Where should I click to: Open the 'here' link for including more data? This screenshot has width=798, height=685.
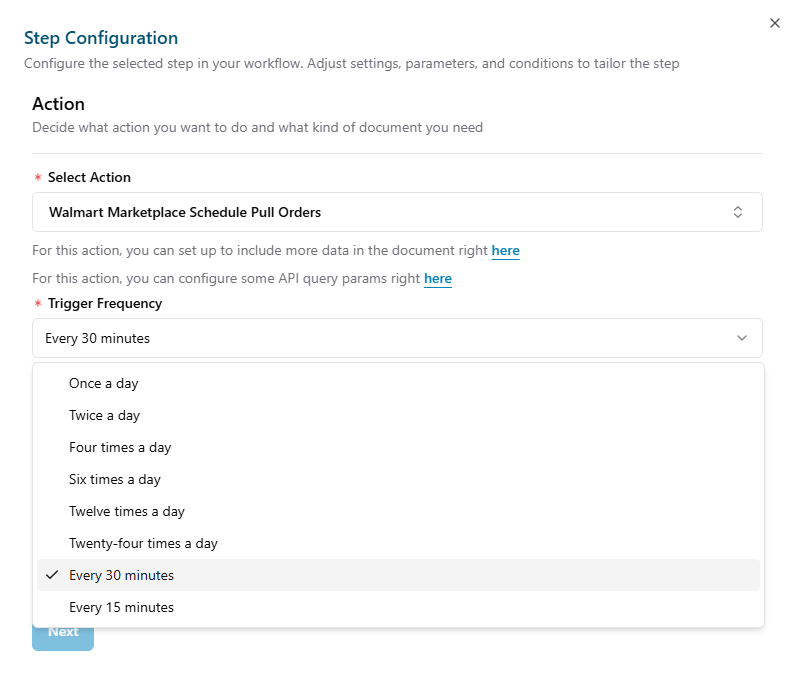pos(505,250)
